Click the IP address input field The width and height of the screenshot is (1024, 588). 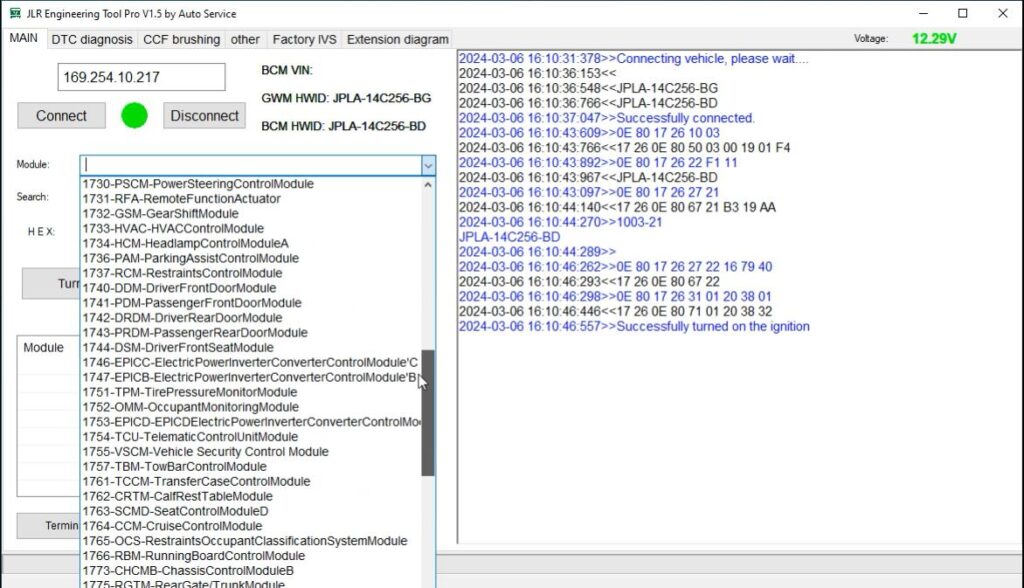pos(142,77)
